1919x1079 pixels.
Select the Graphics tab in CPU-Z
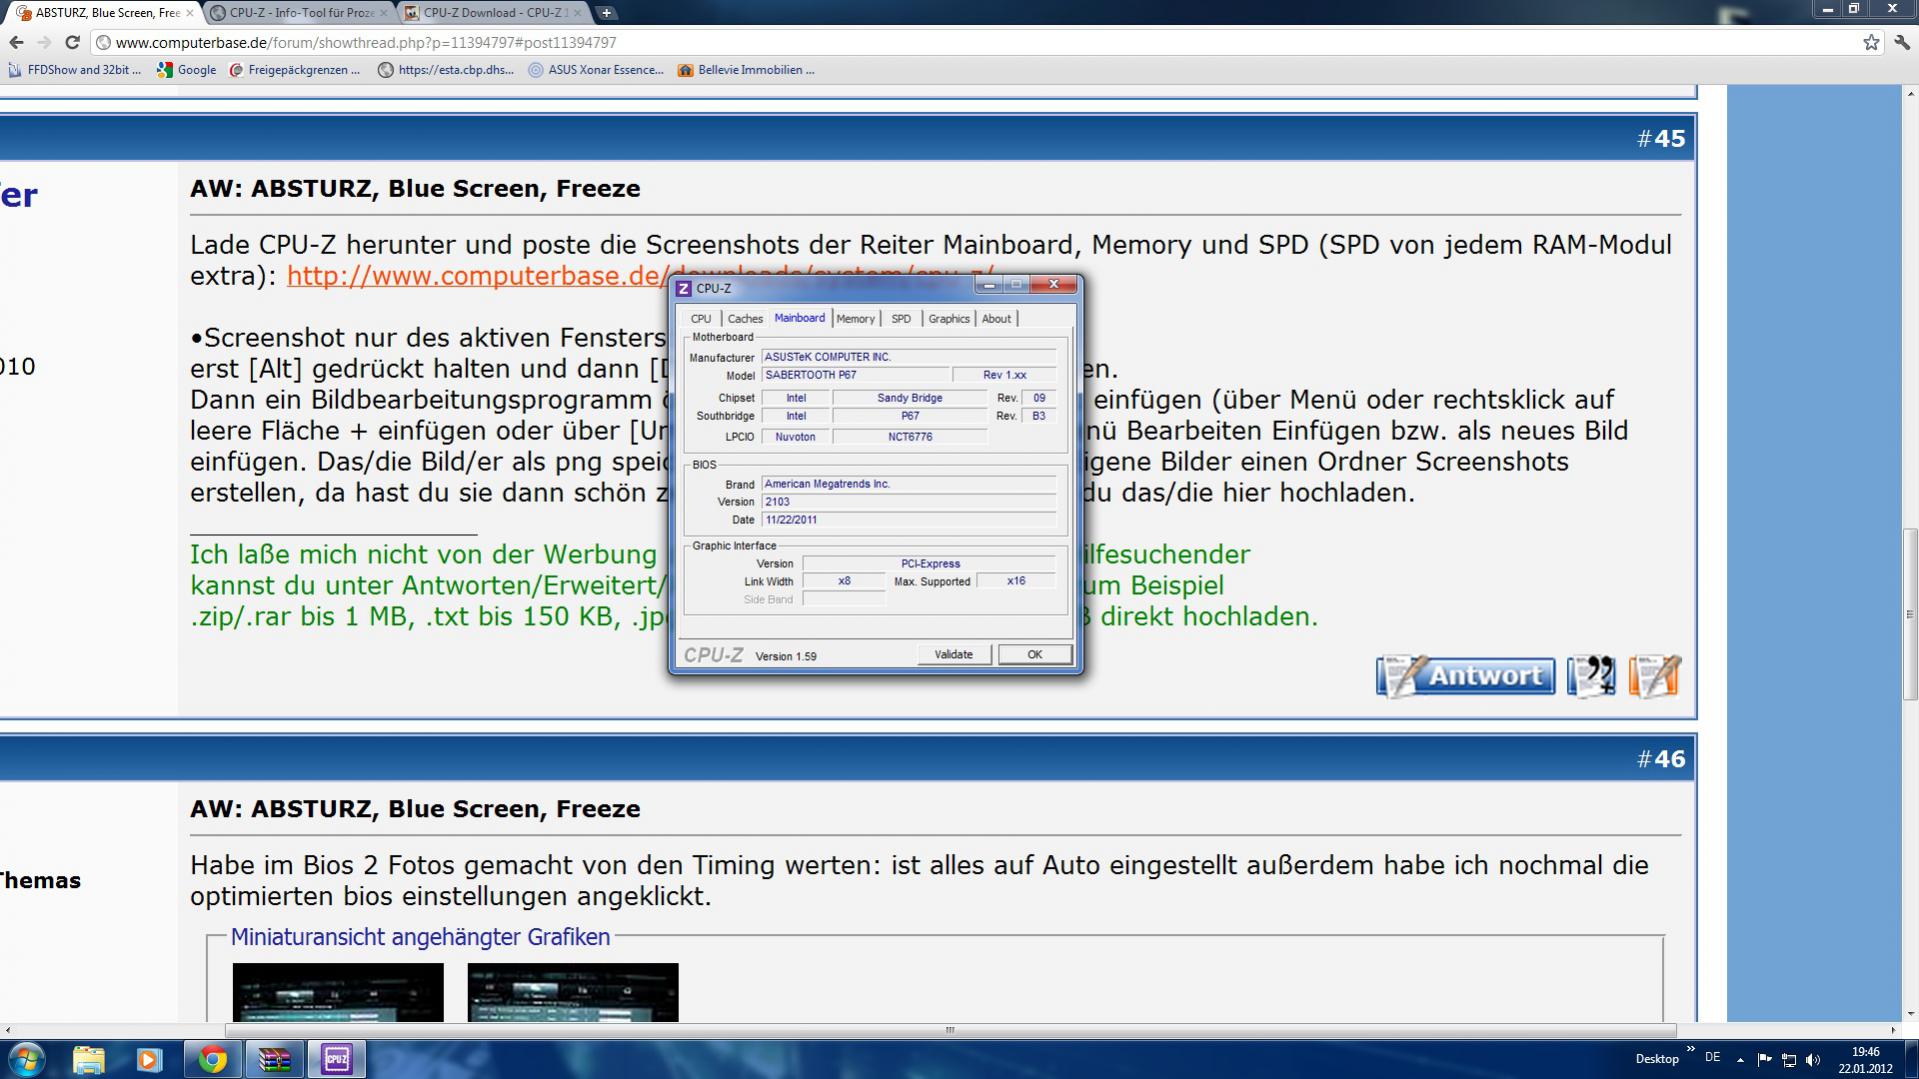coord(949,319)
